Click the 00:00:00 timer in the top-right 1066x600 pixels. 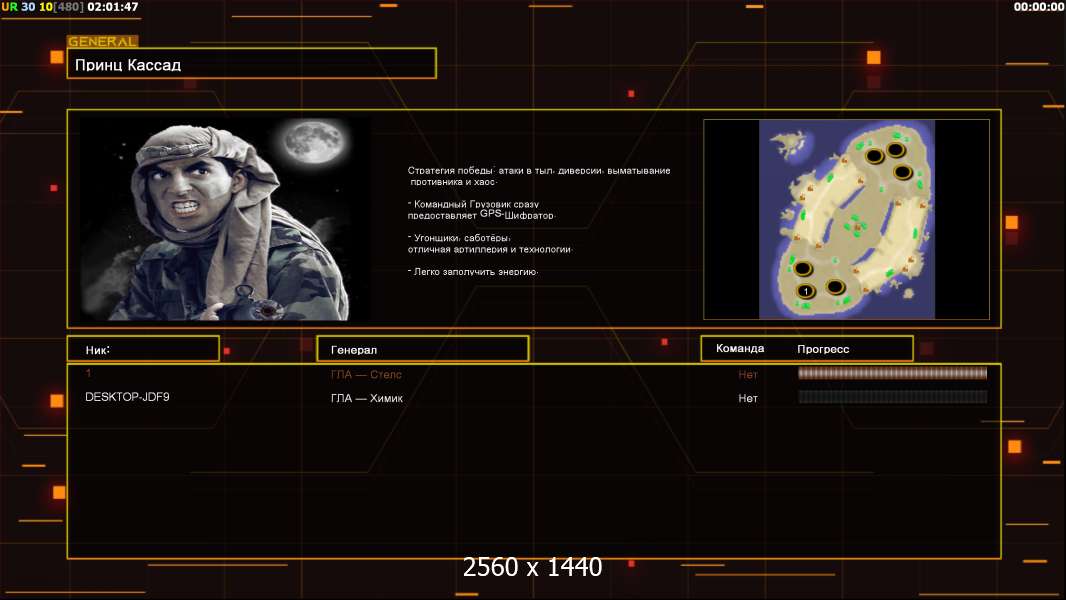point(1038,7)
